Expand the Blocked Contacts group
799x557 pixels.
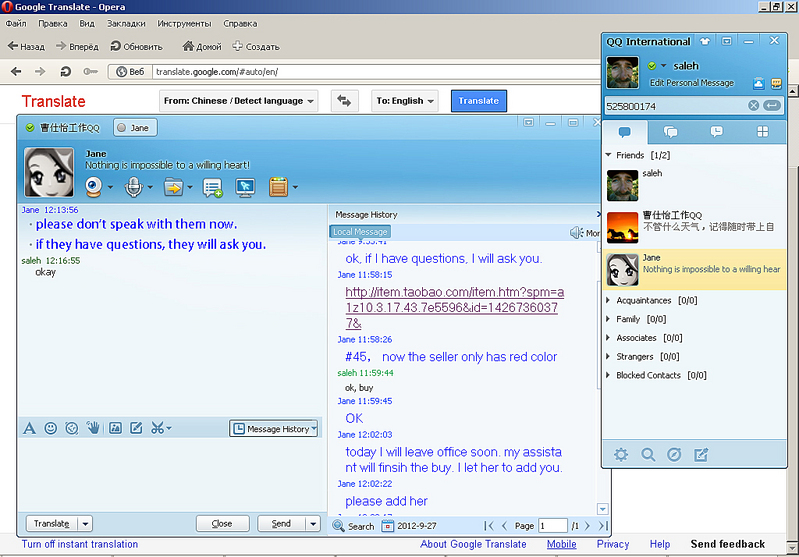coord(608,375)
